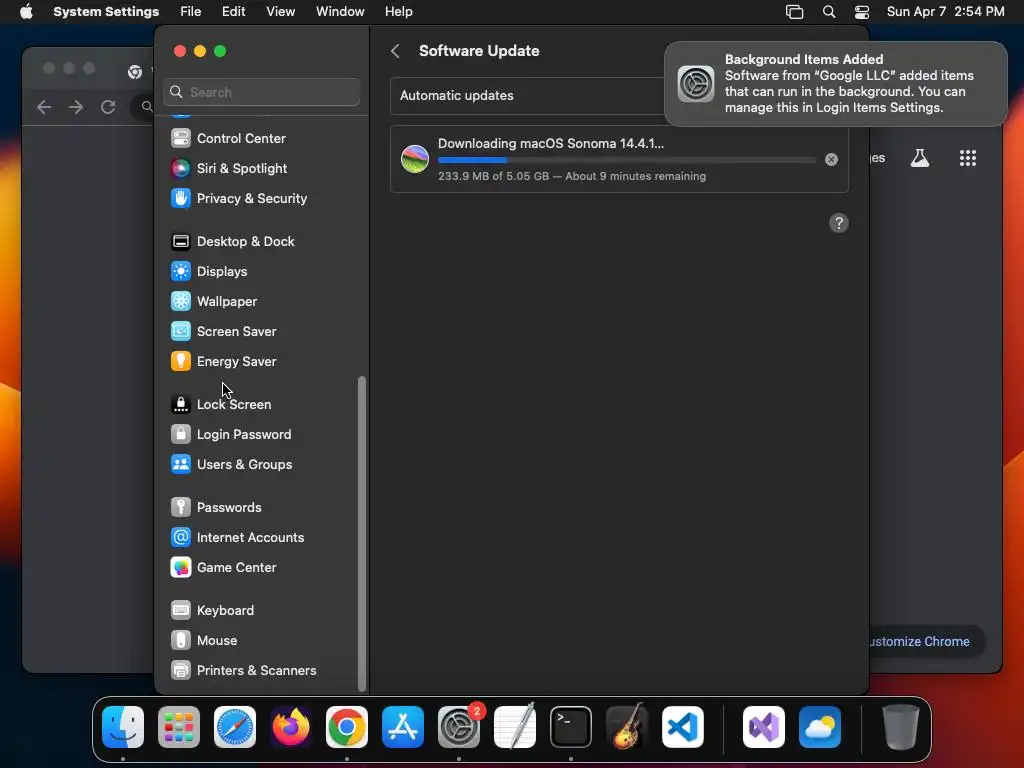The width and height of the screenshot is (1024, 768).
Task: Launch Firefox from the Dock
Action: tap(291, 727)
